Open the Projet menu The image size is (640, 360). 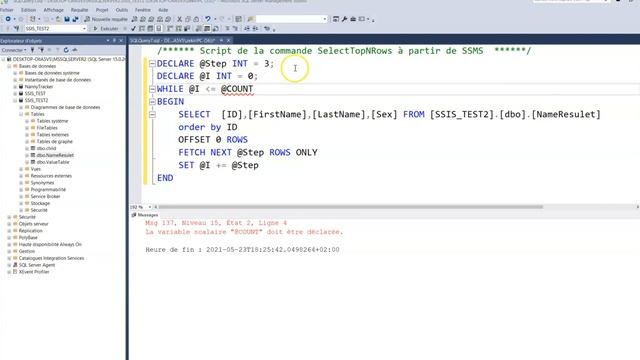tap(102, 10)
